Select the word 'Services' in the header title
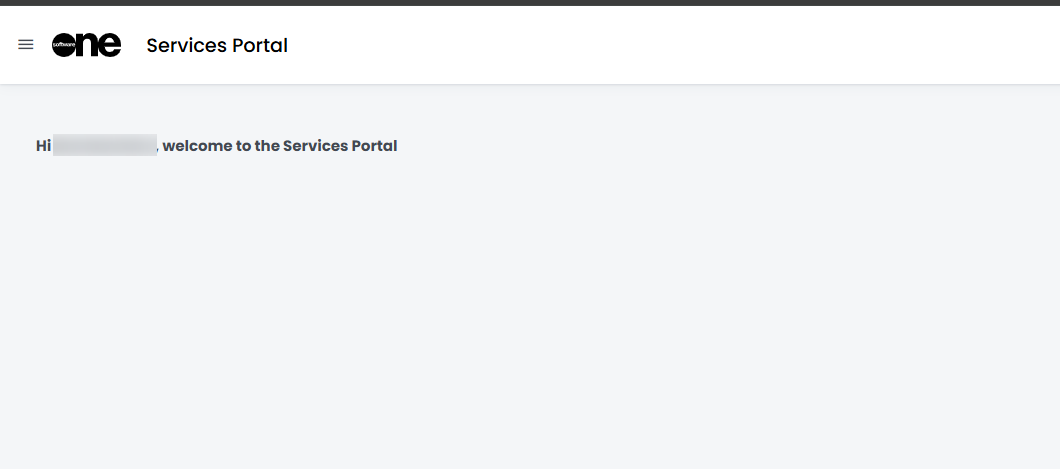Viewport: 1060px width, 469px height. click(x=186, y=45)
